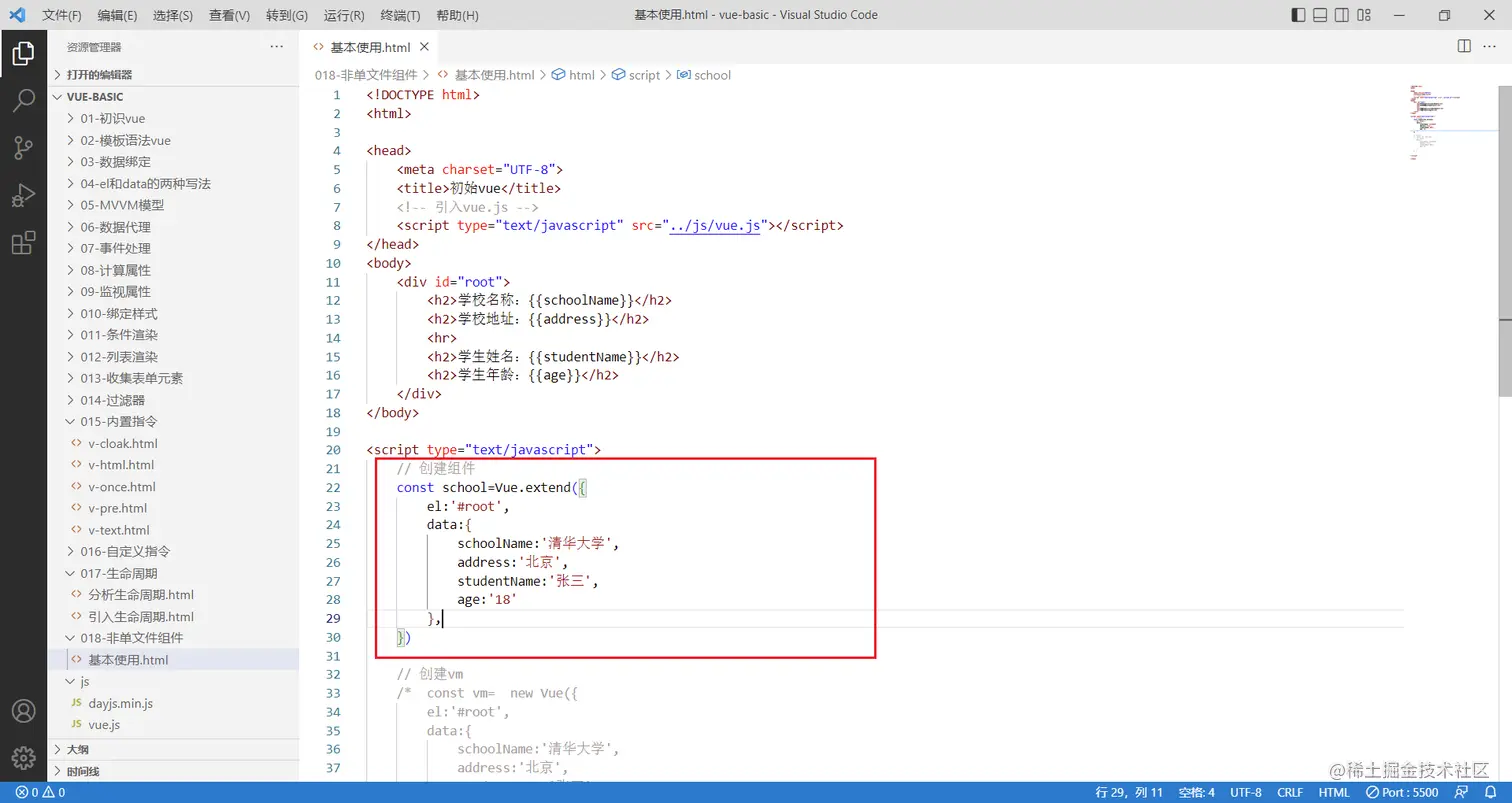This screenshot has width=1512, height=803.
Task: Open v-once.html file
Action: click(x=122, y=487)
